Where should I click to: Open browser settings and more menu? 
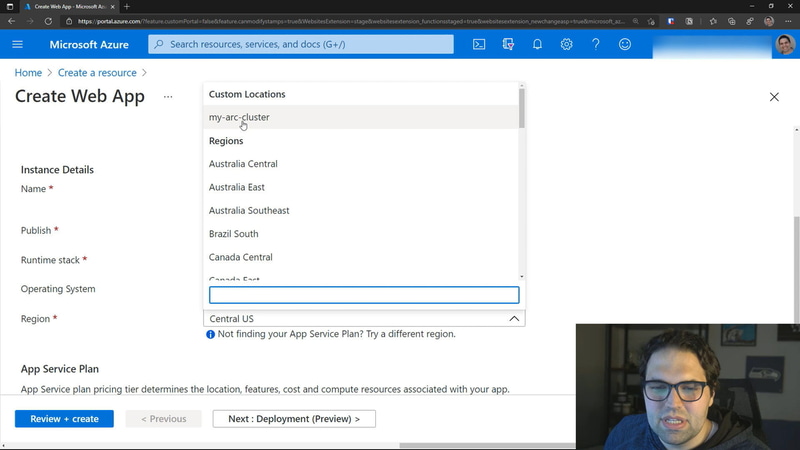pyautogui.click(x=788, y=21)
